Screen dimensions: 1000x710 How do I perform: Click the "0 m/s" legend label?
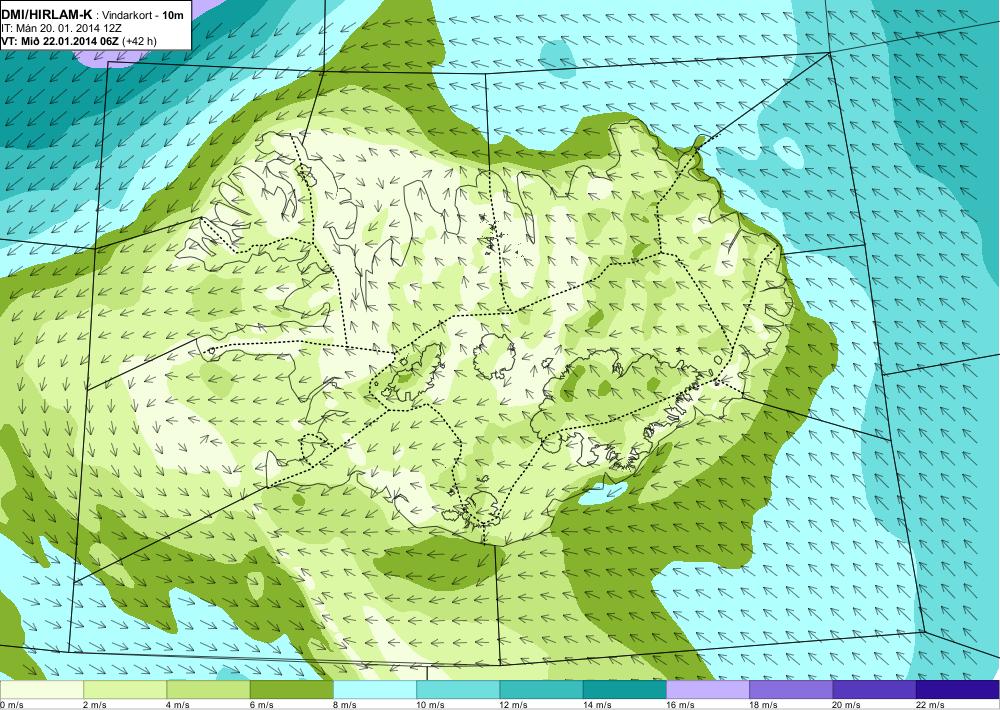12,705
